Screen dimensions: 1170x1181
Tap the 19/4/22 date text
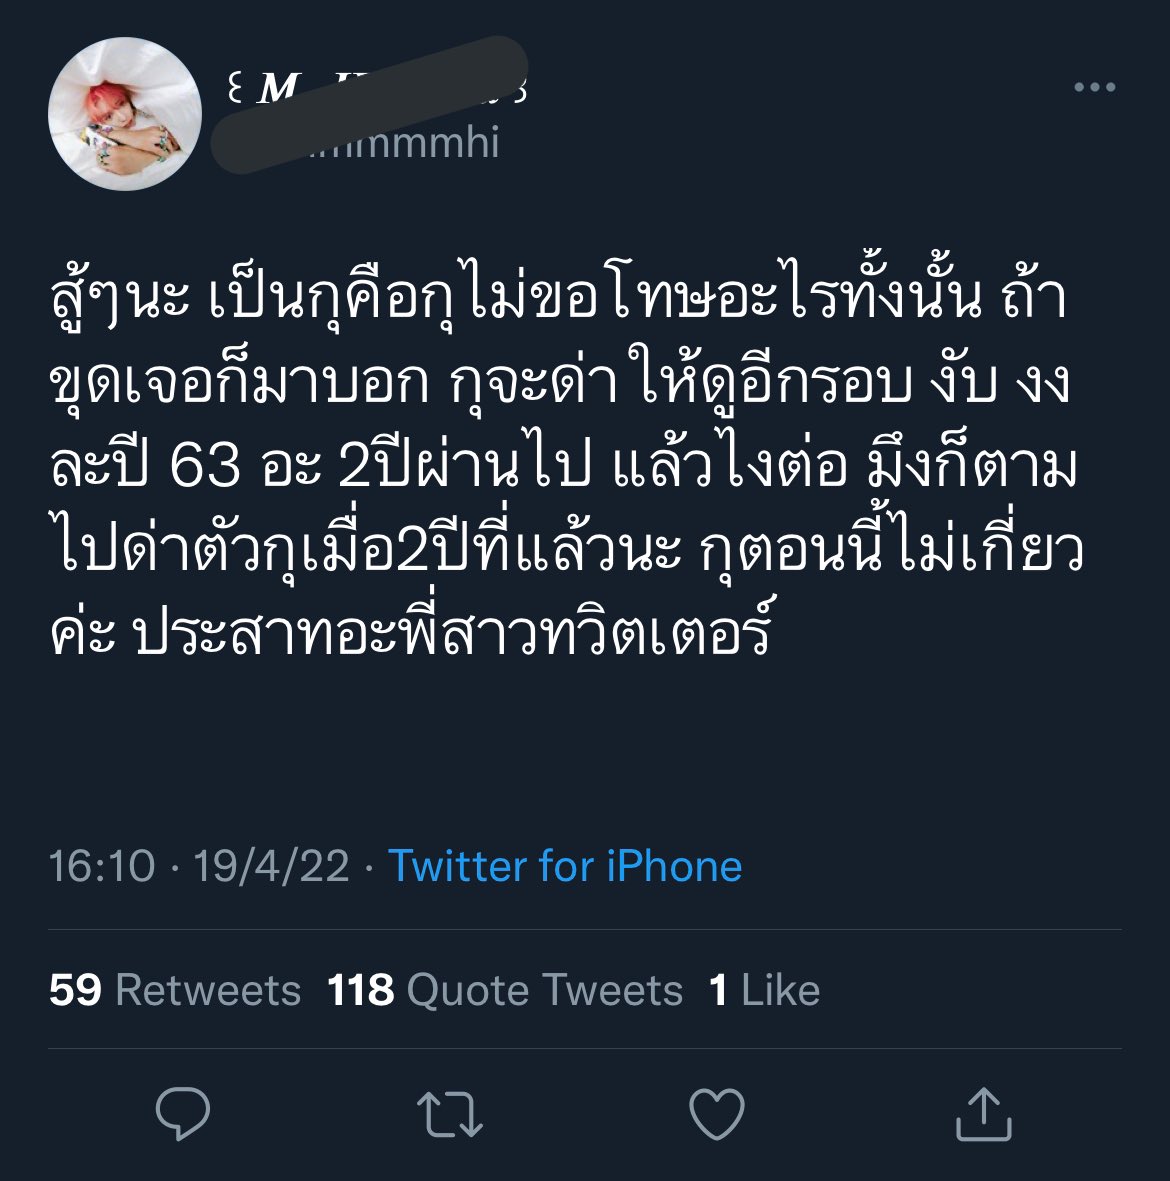(271, 866)
